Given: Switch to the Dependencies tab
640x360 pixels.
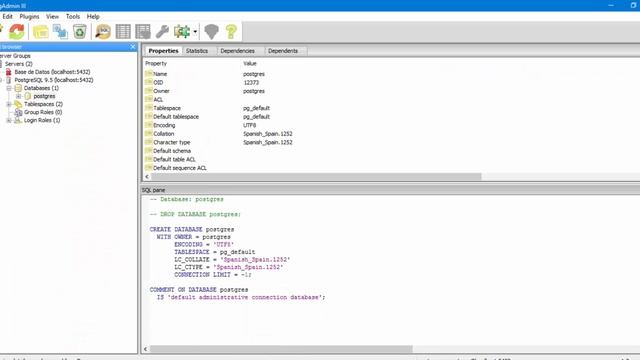Looking at the screenshot, I should (x=238, y=51).
